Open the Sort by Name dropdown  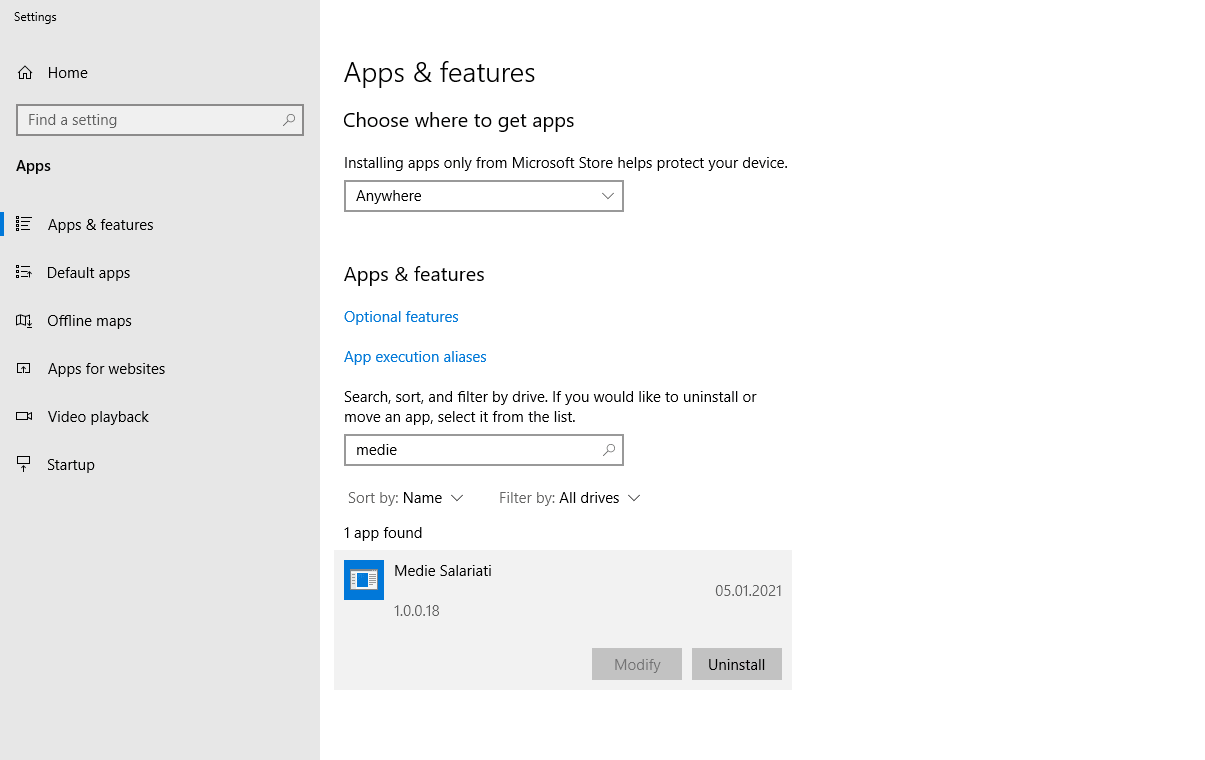(x=405, y=498)
